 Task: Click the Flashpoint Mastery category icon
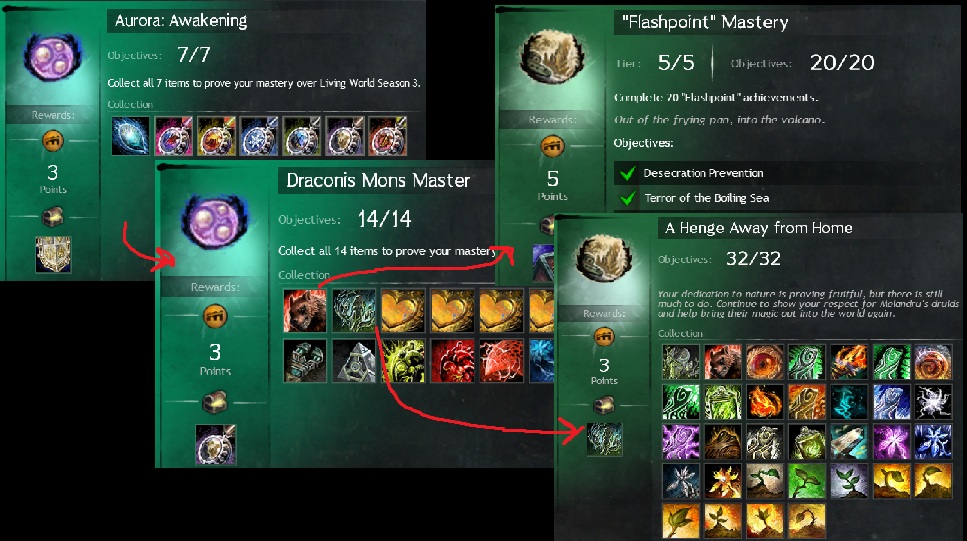click(x=553, y=59)
